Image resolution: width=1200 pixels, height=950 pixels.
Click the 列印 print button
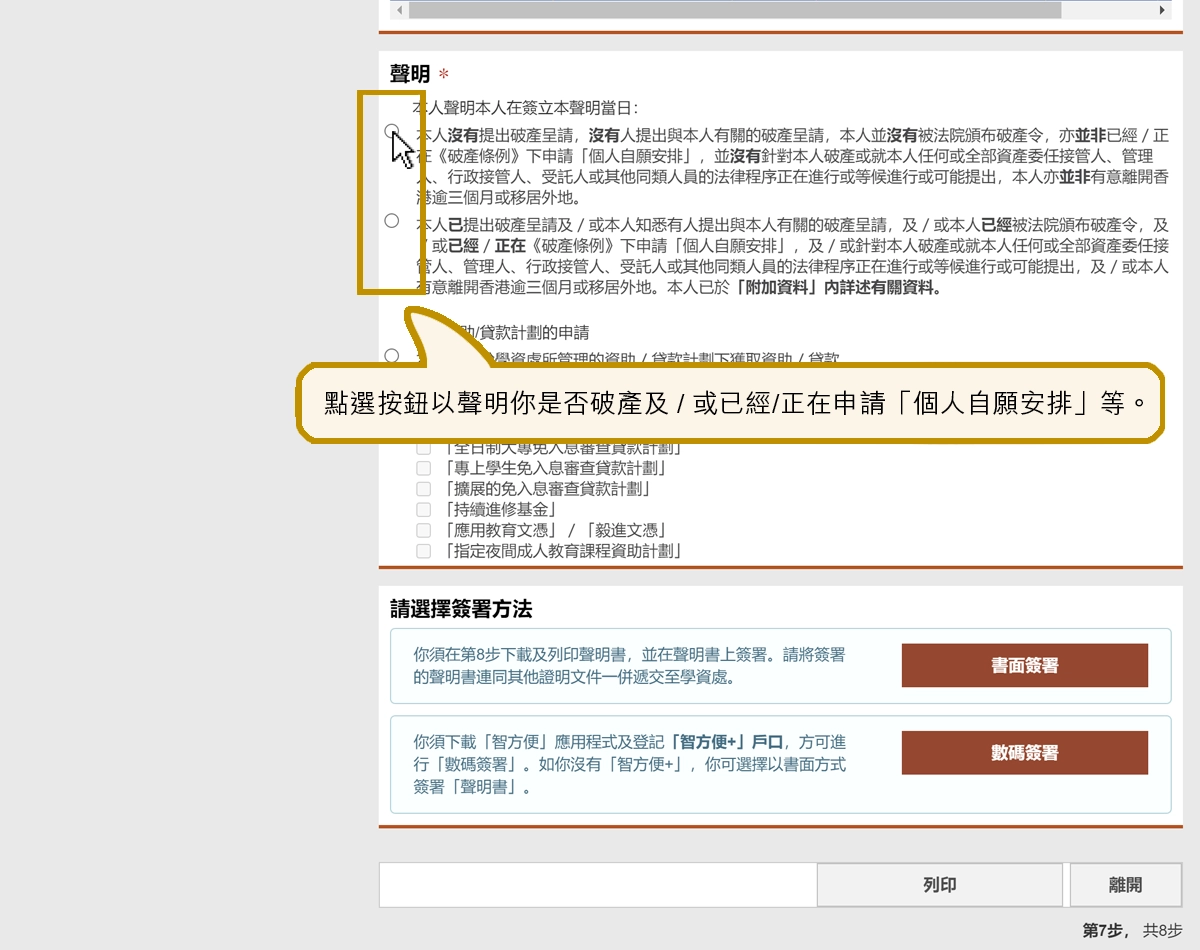click(940, 885)
